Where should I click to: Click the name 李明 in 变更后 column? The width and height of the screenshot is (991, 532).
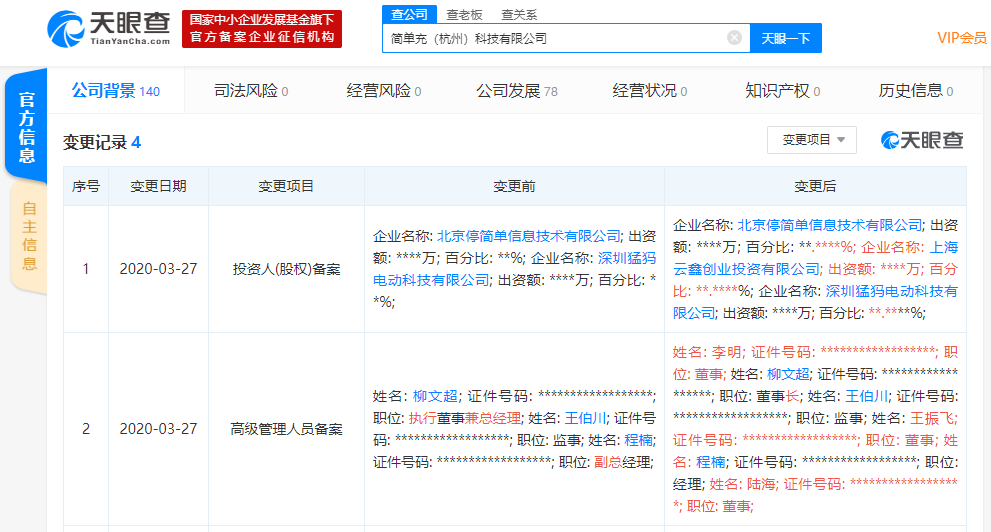tap(727, 352)
